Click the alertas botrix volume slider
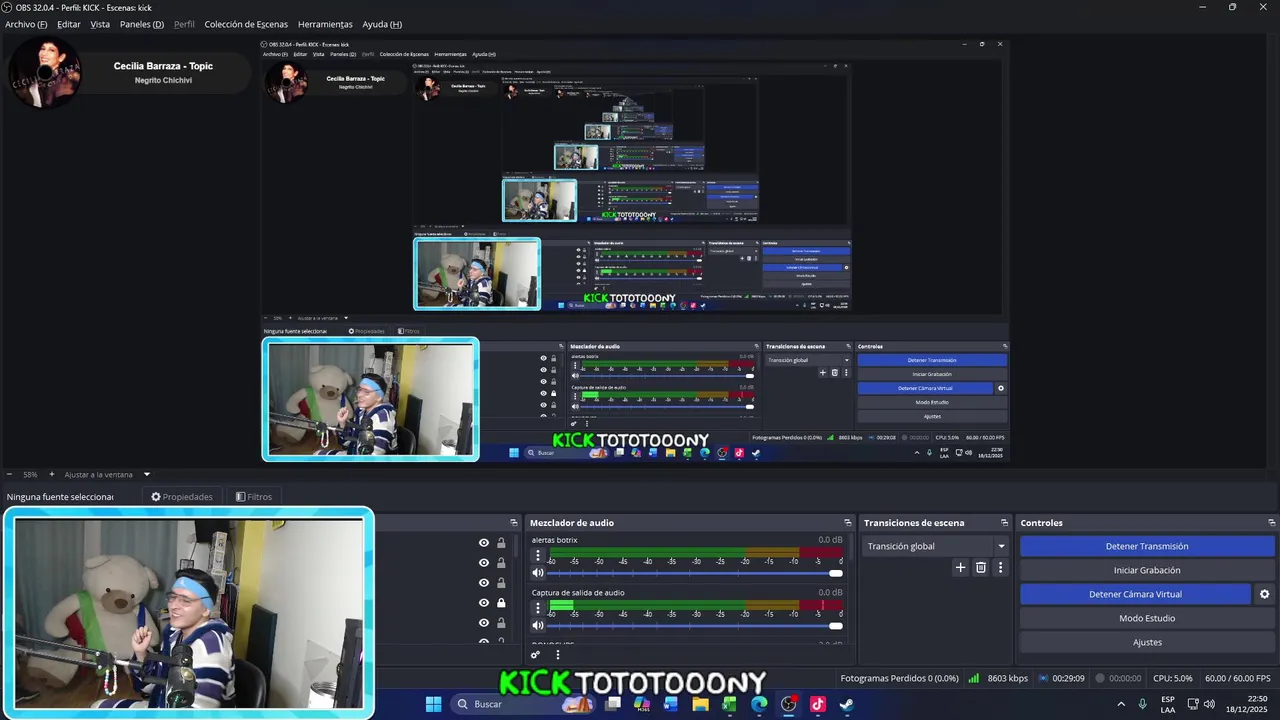This screenshot has height=720, width=1280. coord(695,573)
